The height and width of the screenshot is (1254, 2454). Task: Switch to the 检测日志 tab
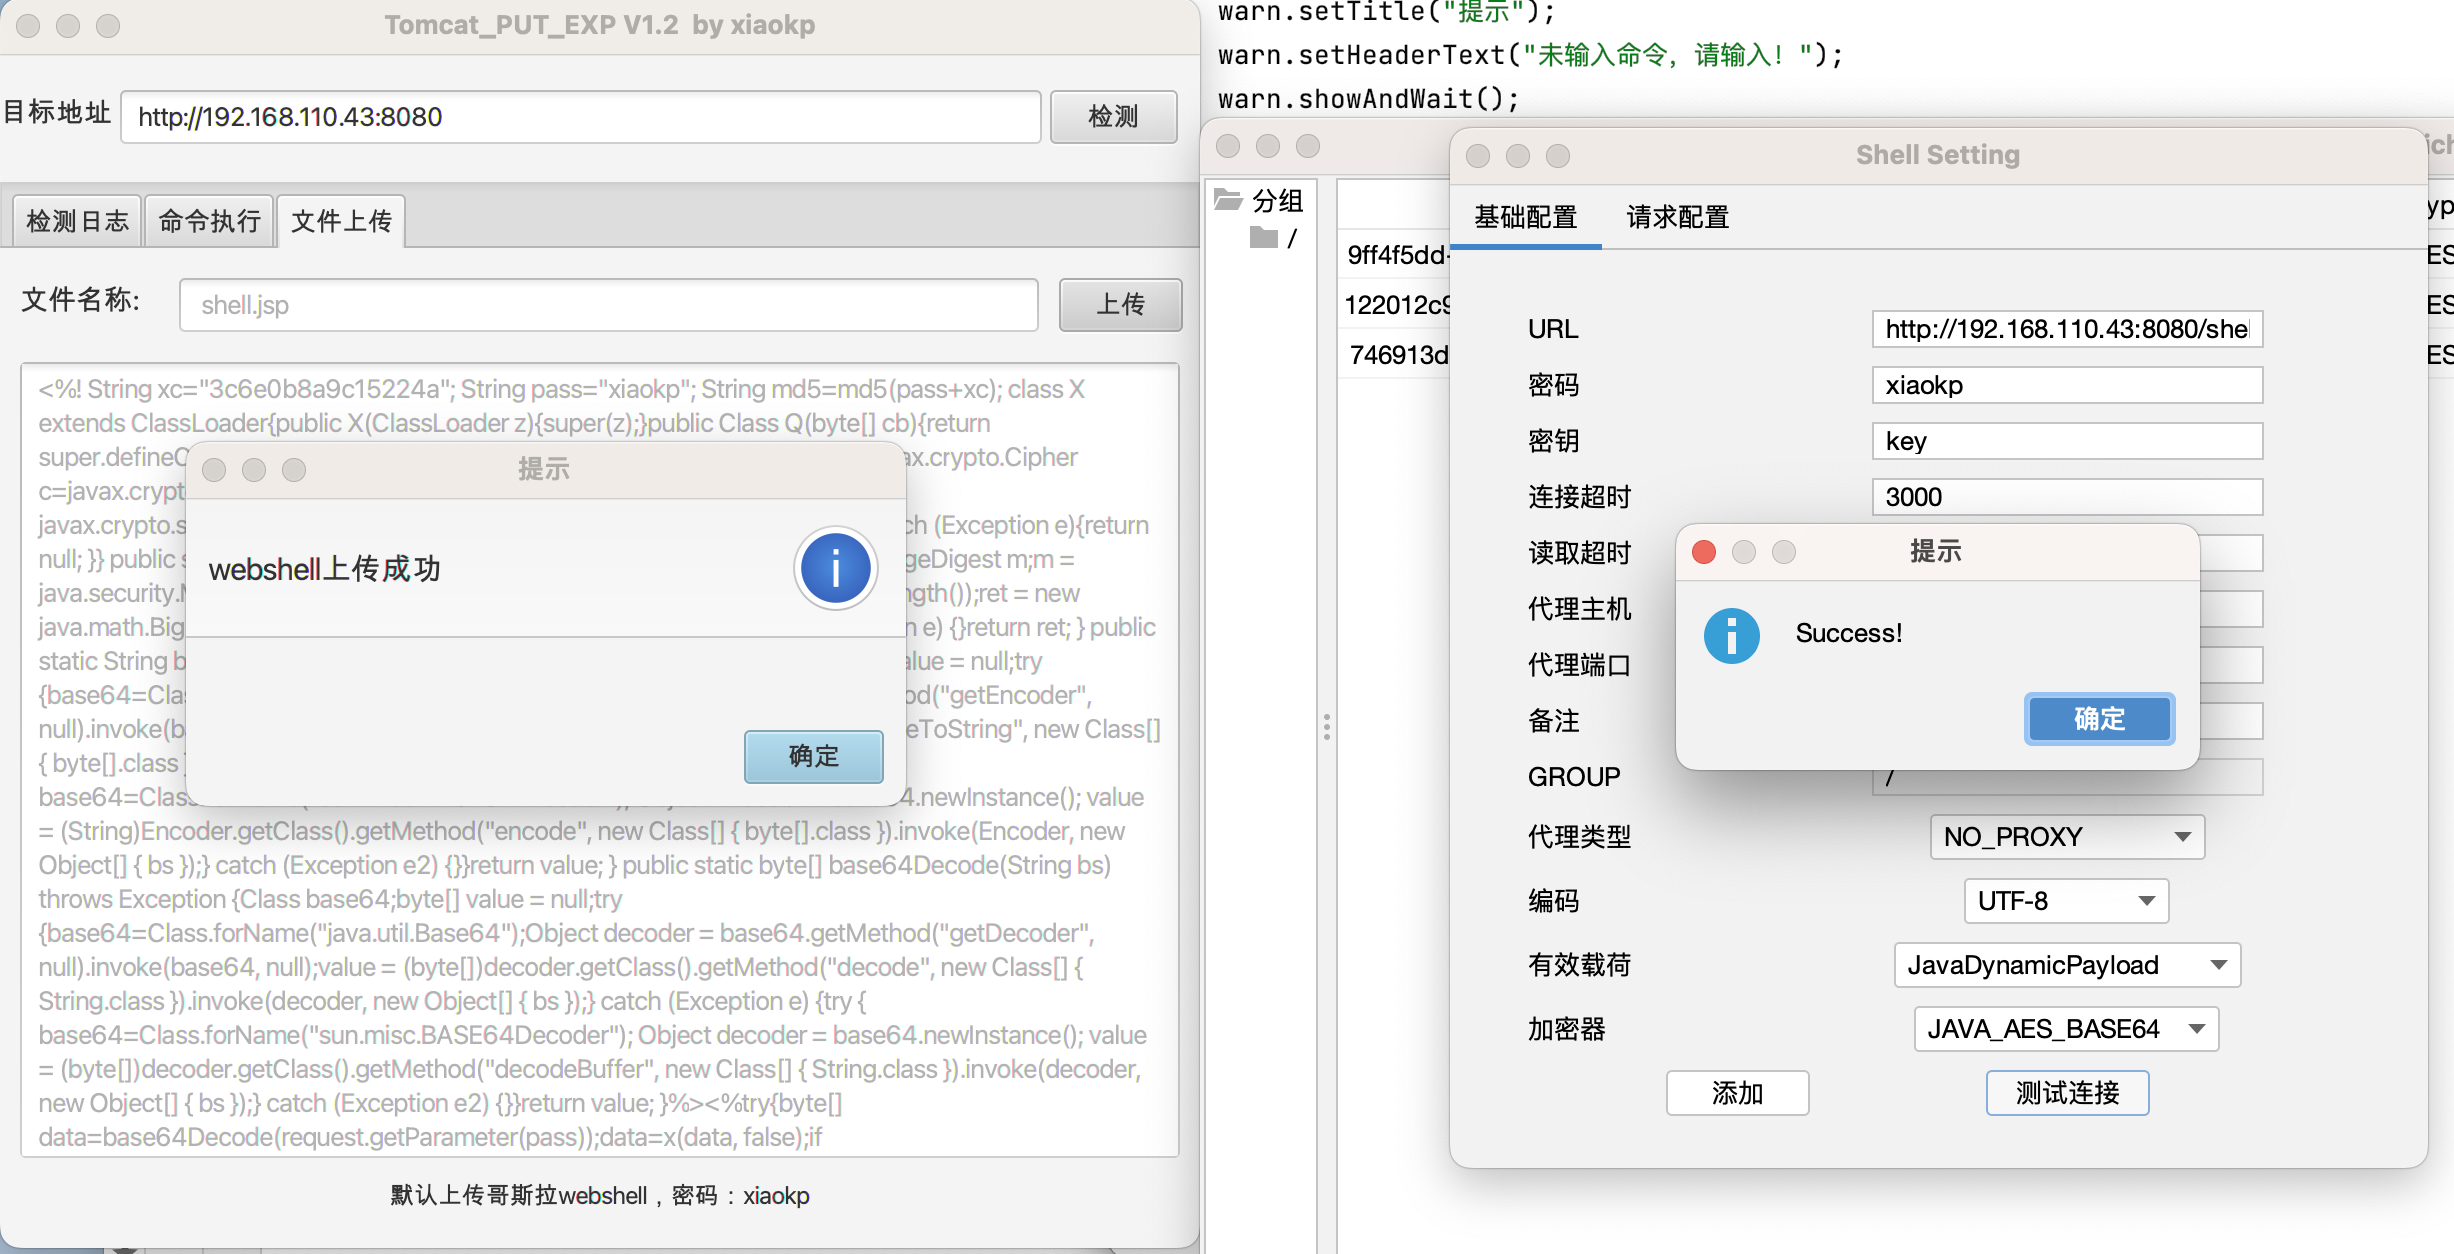[x=77, y=220]
